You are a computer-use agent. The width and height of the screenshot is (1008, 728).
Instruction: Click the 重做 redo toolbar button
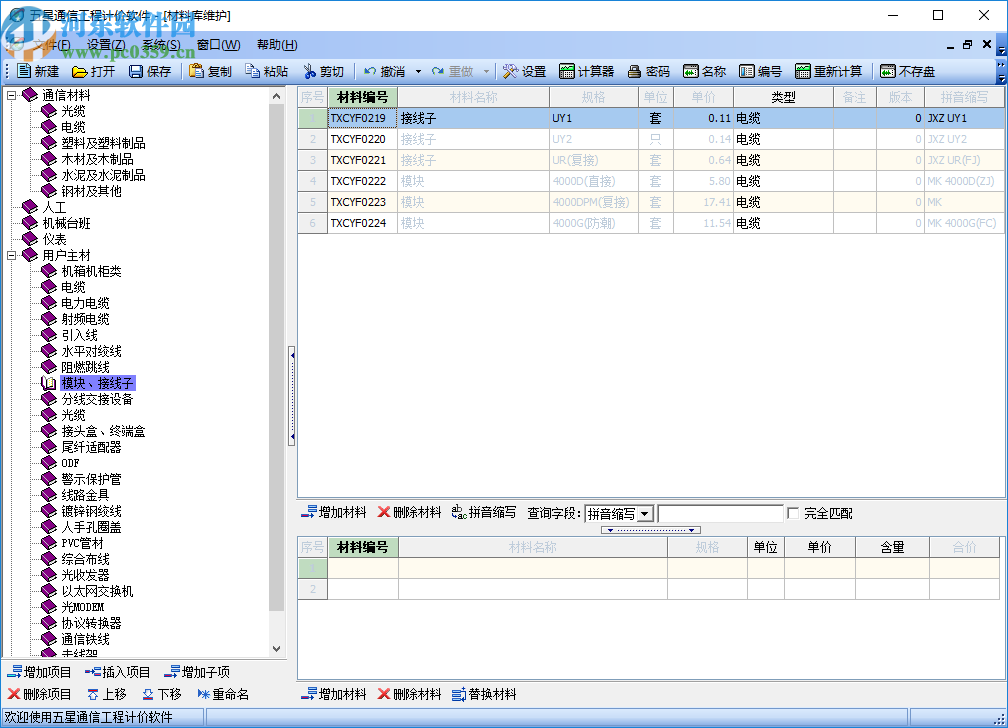coord(453,71)
